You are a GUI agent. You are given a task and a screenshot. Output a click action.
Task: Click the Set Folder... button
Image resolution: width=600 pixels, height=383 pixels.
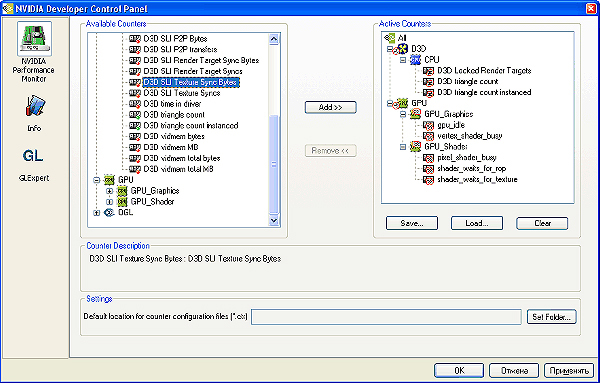tap(551, 317)
